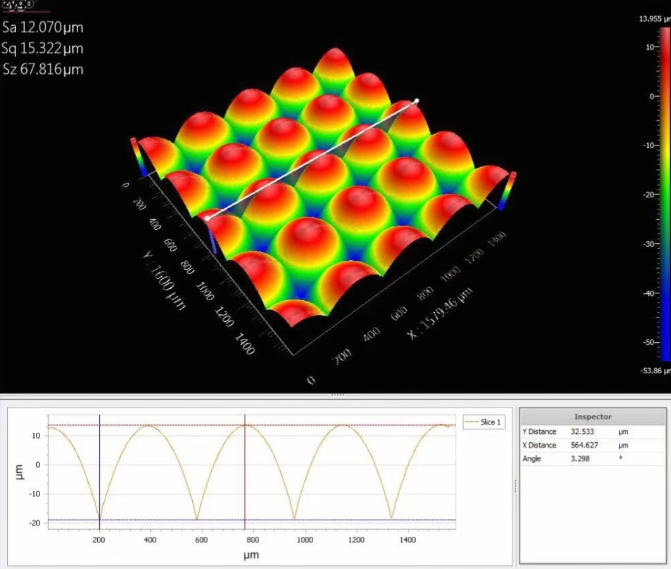
Task: Click the small color legend at right surface corner
Action: [x=508, y=191]
